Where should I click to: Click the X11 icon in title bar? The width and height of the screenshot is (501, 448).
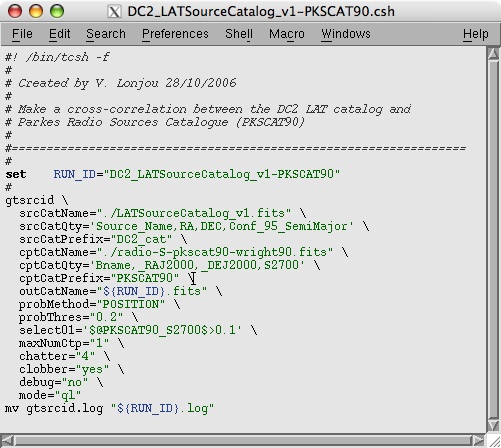coord(114,12)
